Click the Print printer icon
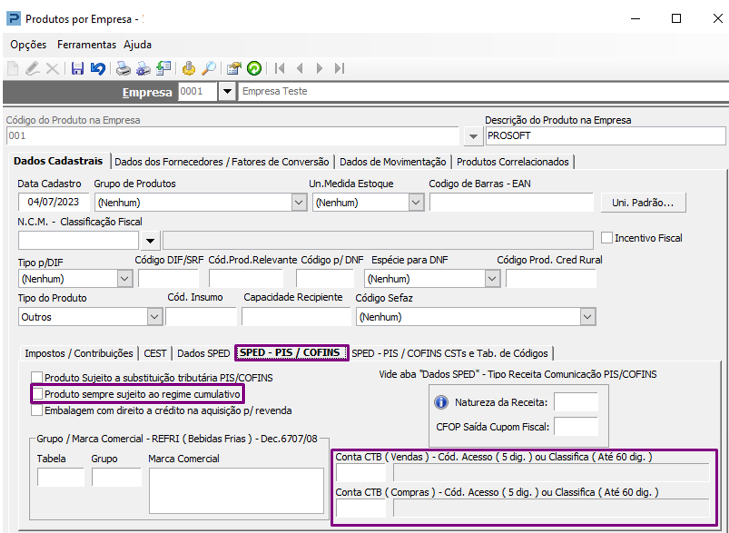 point(123,69)
